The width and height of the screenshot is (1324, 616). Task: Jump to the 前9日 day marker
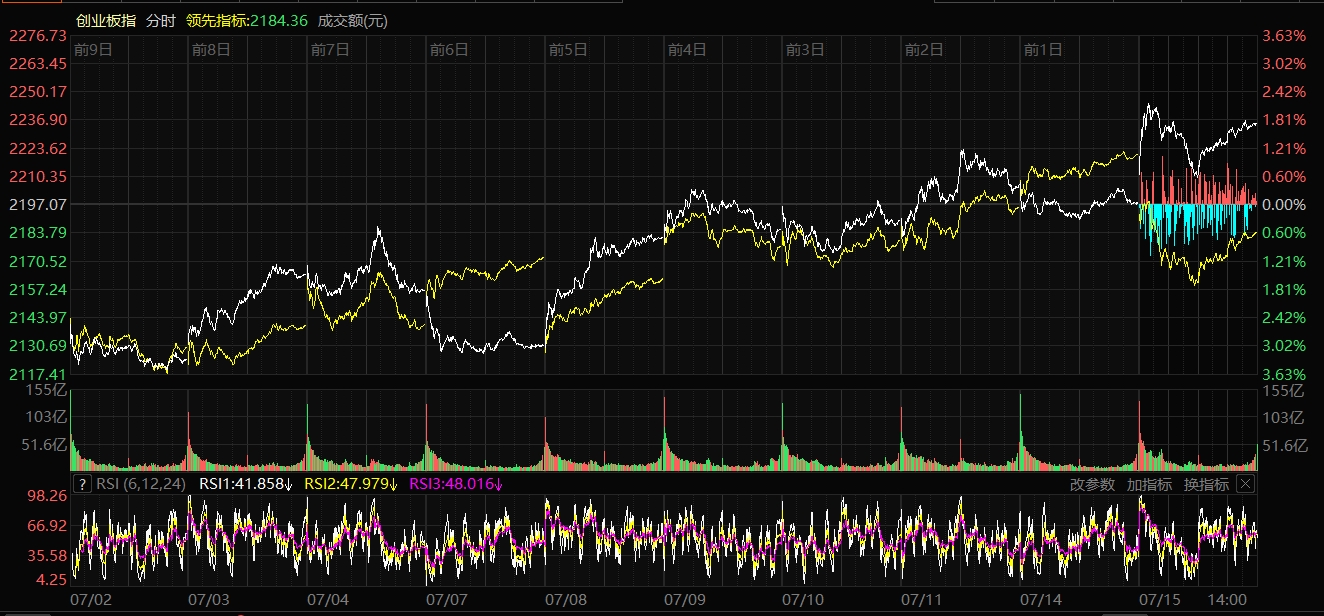coord(93,48)
